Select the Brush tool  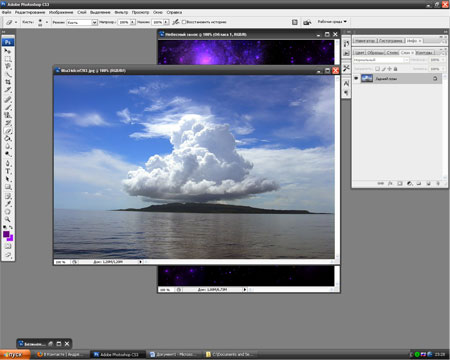[8, 107]
